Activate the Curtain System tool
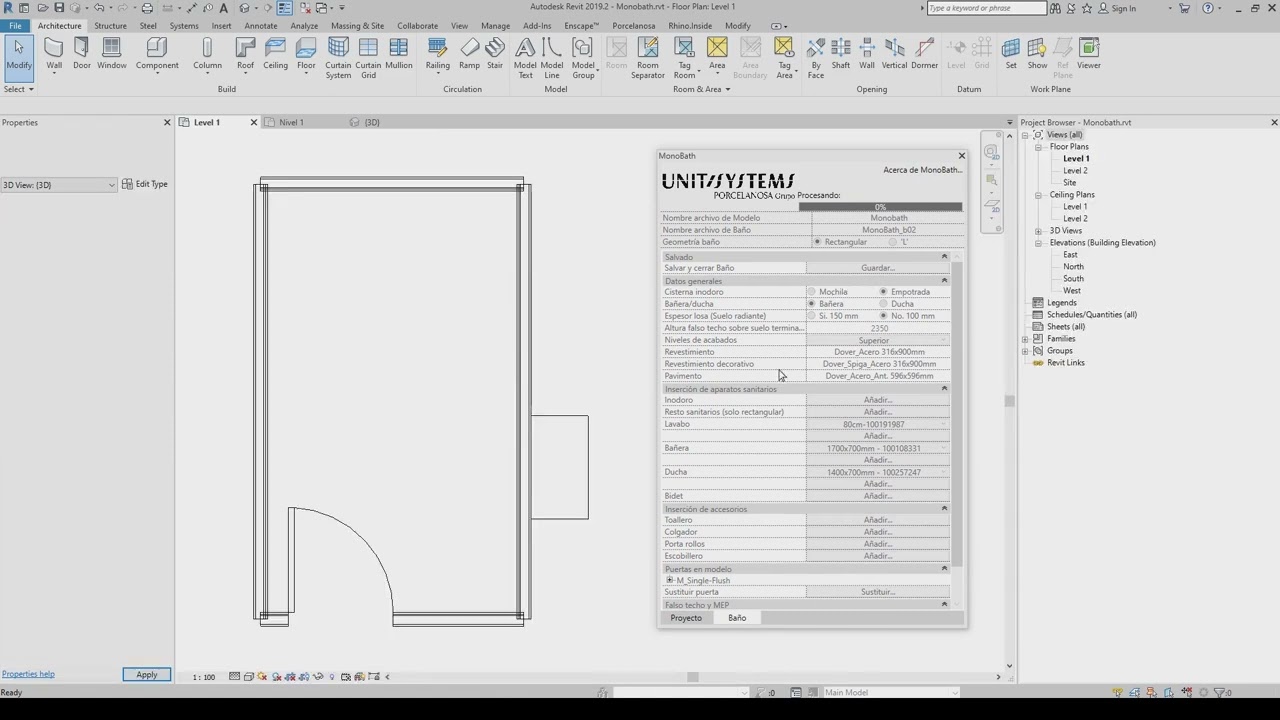The image size is (1280, 720). click(338, 58)
